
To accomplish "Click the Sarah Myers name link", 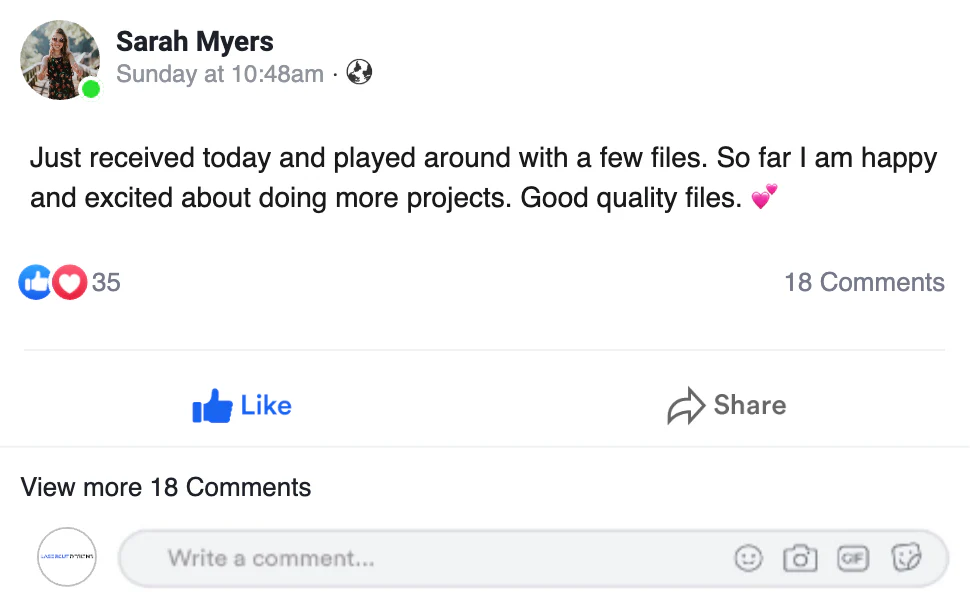I will [194, 42].
